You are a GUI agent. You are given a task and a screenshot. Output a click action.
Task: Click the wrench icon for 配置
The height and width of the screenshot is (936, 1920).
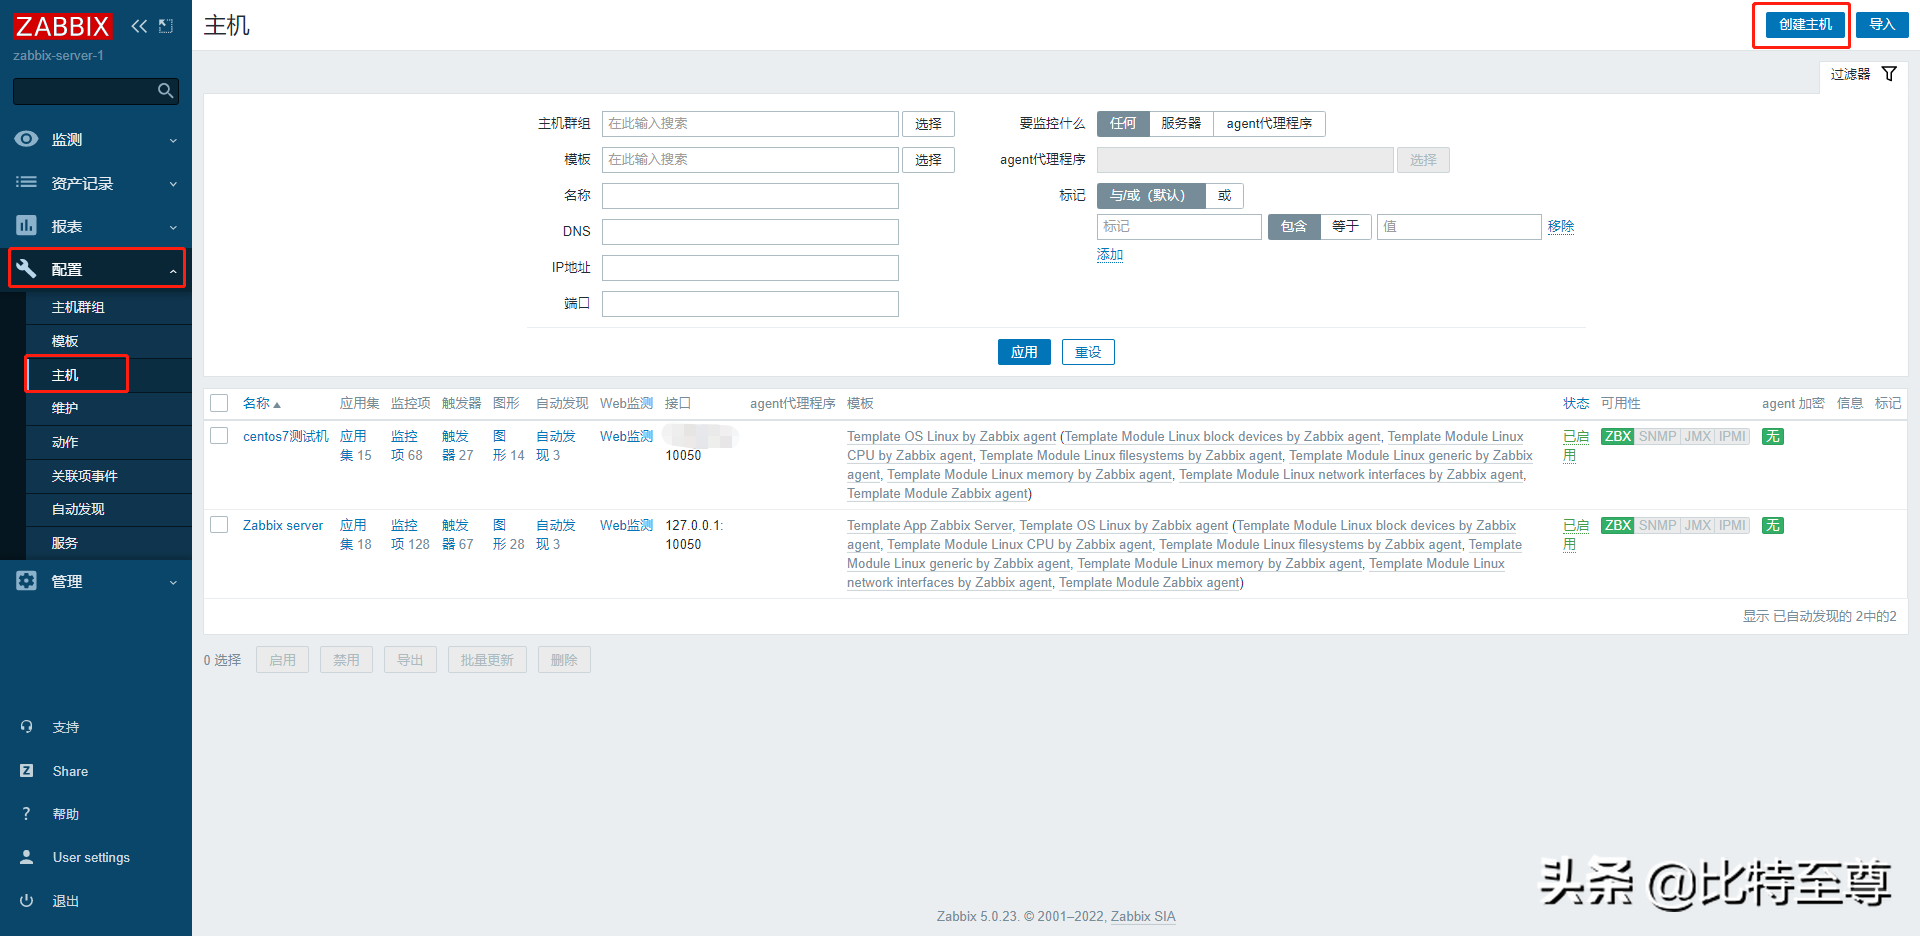[x=27, y=269]
